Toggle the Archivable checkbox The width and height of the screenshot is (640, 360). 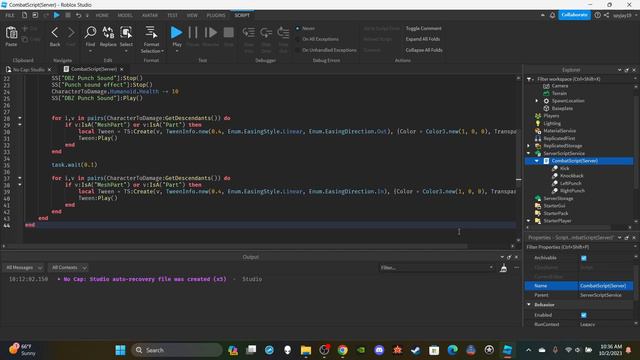click(583, 258)
